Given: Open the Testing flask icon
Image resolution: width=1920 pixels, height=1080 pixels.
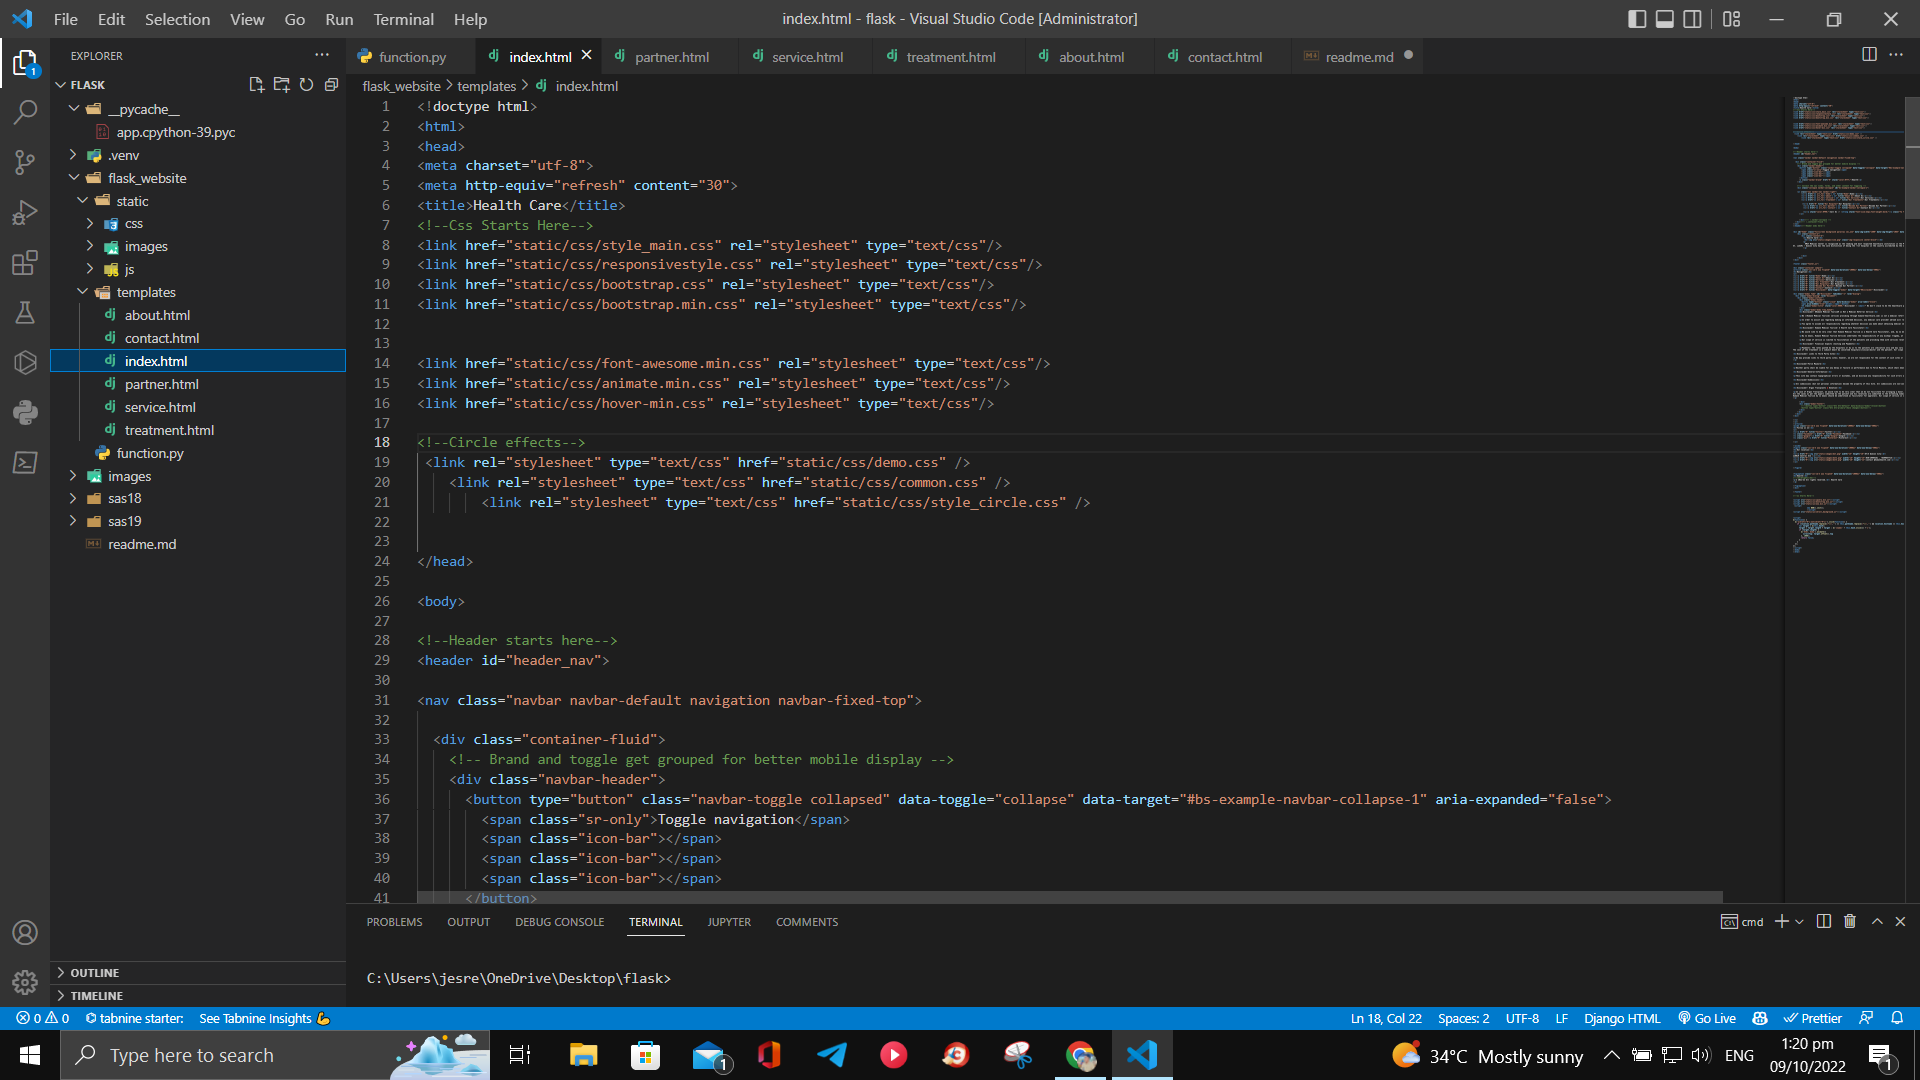Looking at the screenshot, I should [25, 313].
